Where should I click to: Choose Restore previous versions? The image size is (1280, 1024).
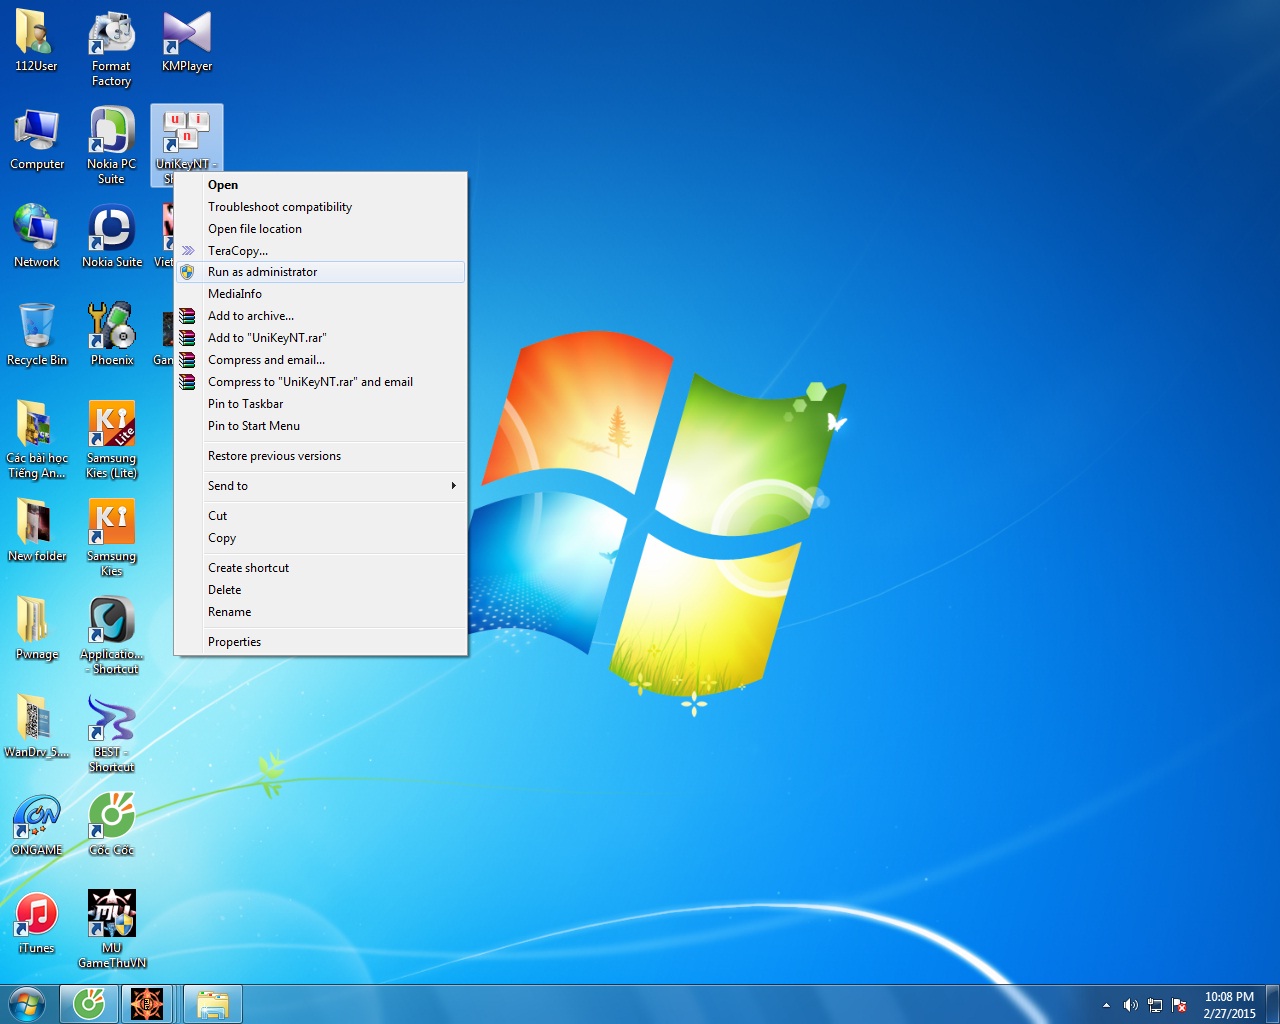click(x=320, y=456)
